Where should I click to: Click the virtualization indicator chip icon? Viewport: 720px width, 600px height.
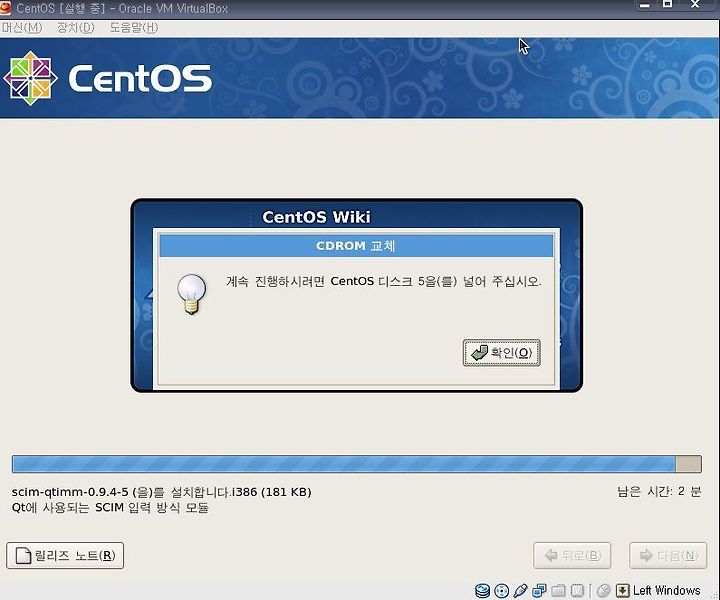click(577, 590)
